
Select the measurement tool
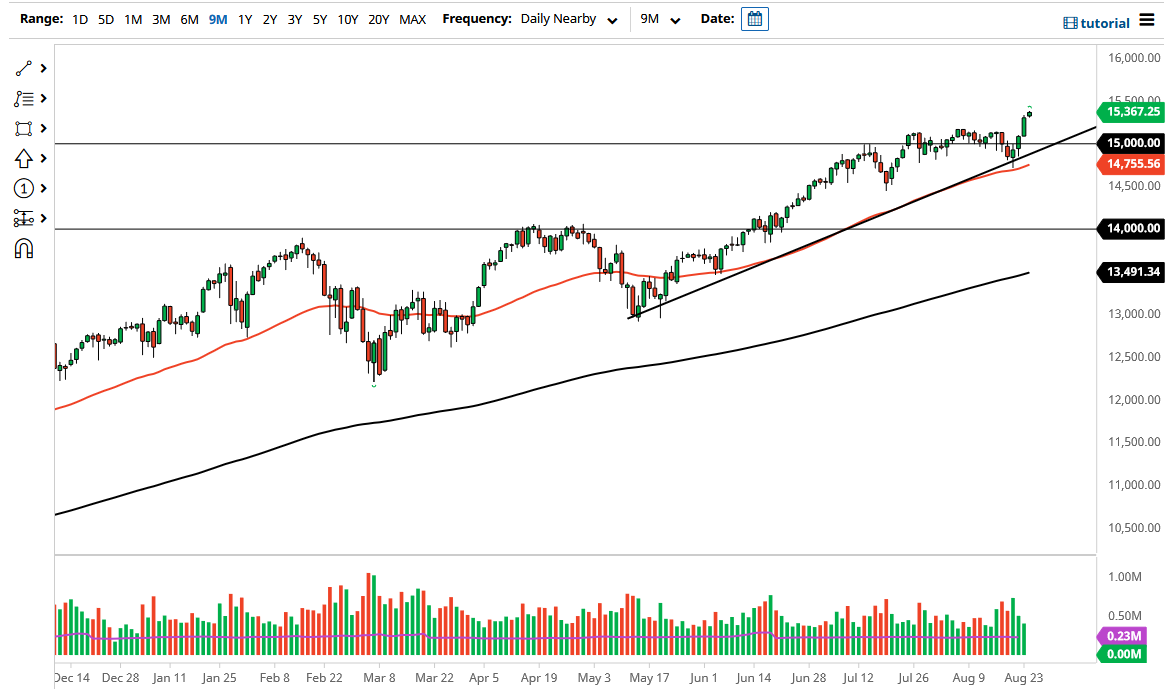(x=22, y=218)
